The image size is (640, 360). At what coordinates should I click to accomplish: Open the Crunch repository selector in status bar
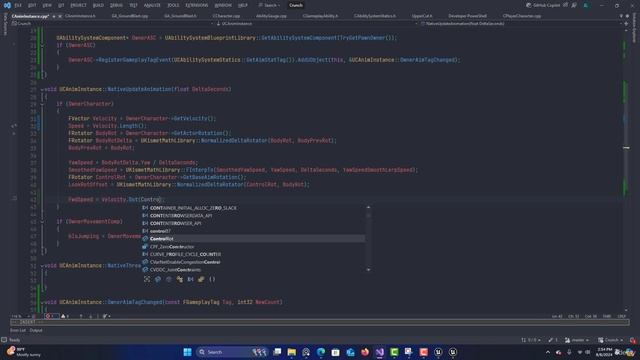610,340
